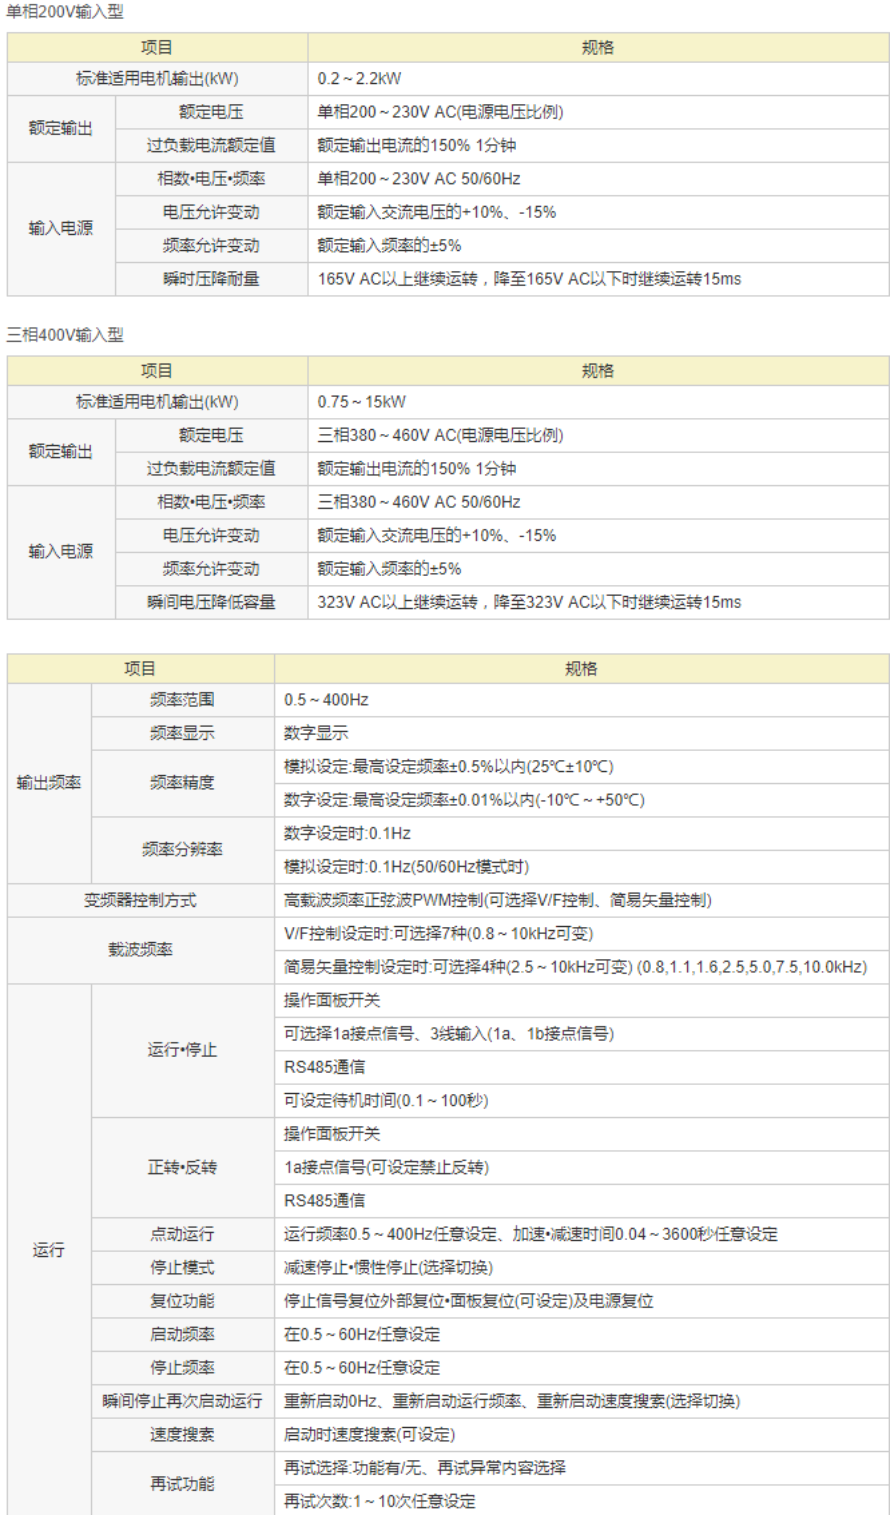
Task: Click the 频率分辨率 row label
Action: pyautogui.click(x=182, y=850)
